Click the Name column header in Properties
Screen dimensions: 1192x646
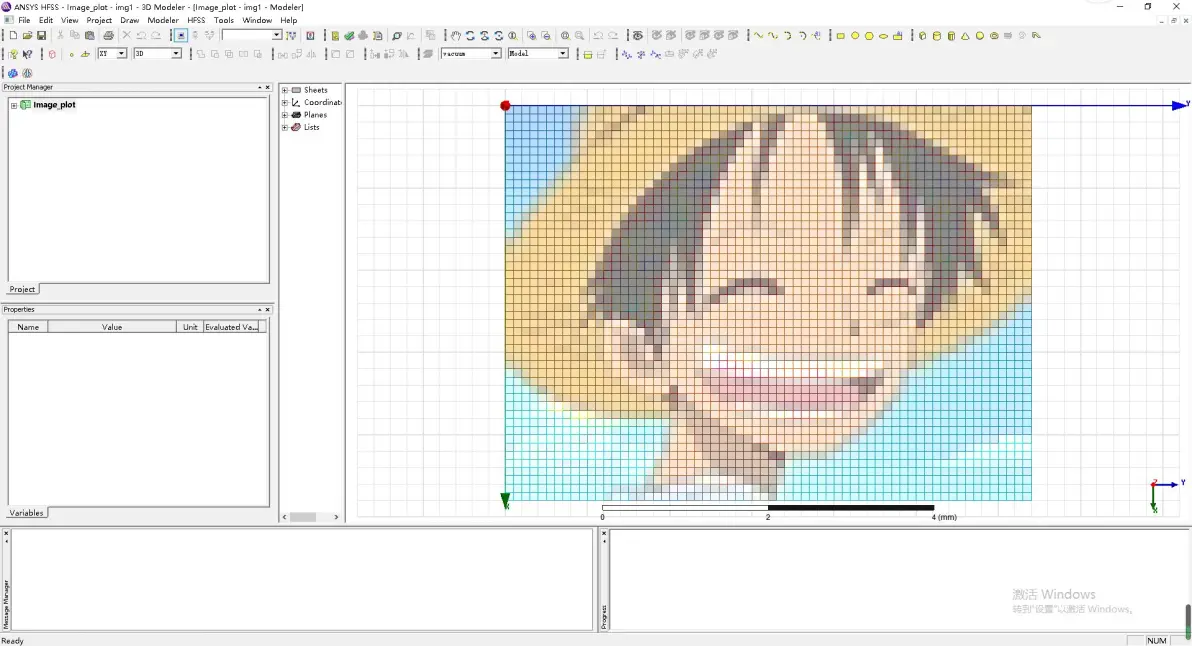28,327
